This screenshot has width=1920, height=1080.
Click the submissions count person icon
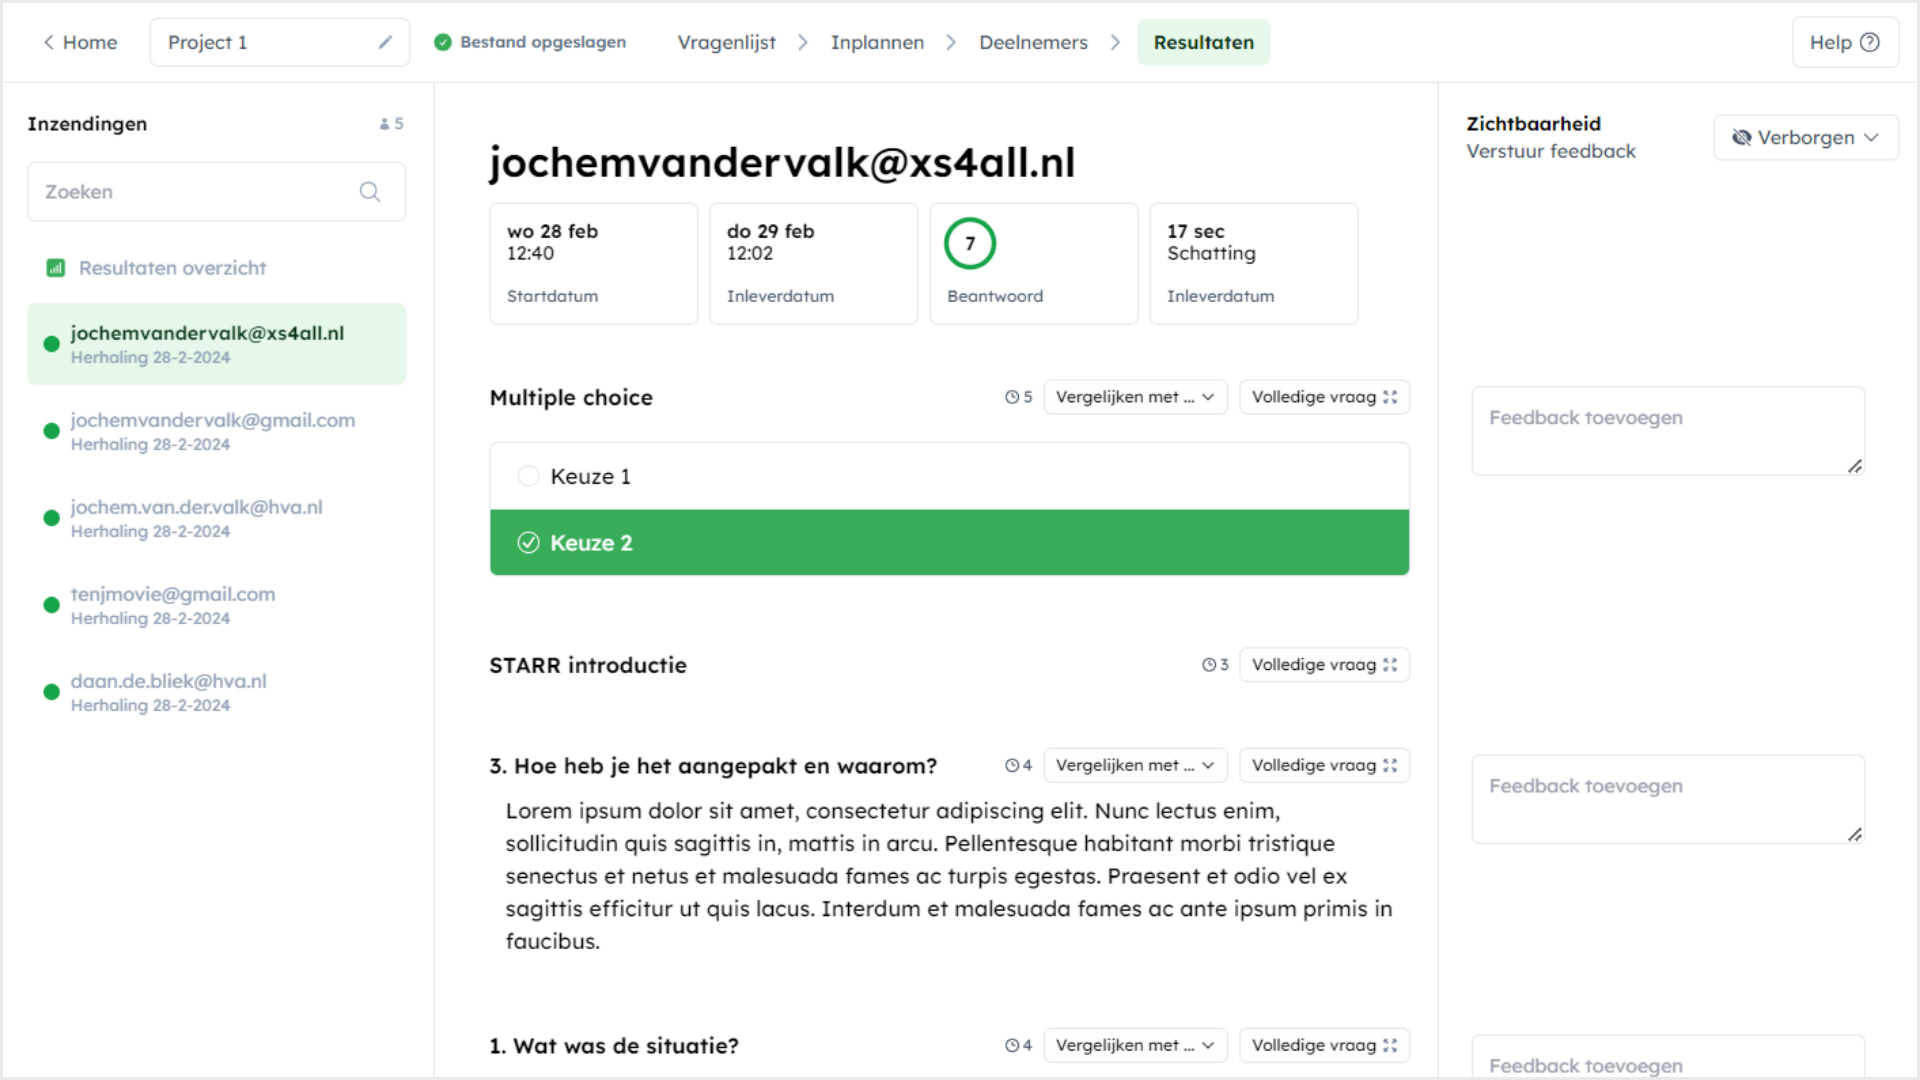pyautogui.click(x=384, y=124)
